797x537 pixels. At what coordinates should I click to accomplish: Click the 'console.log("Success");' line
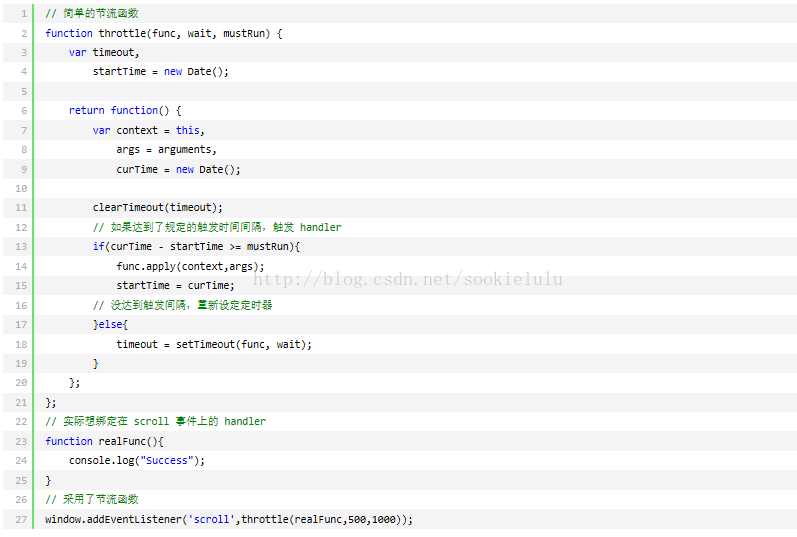pyautogui.click(x=137, y=461)
